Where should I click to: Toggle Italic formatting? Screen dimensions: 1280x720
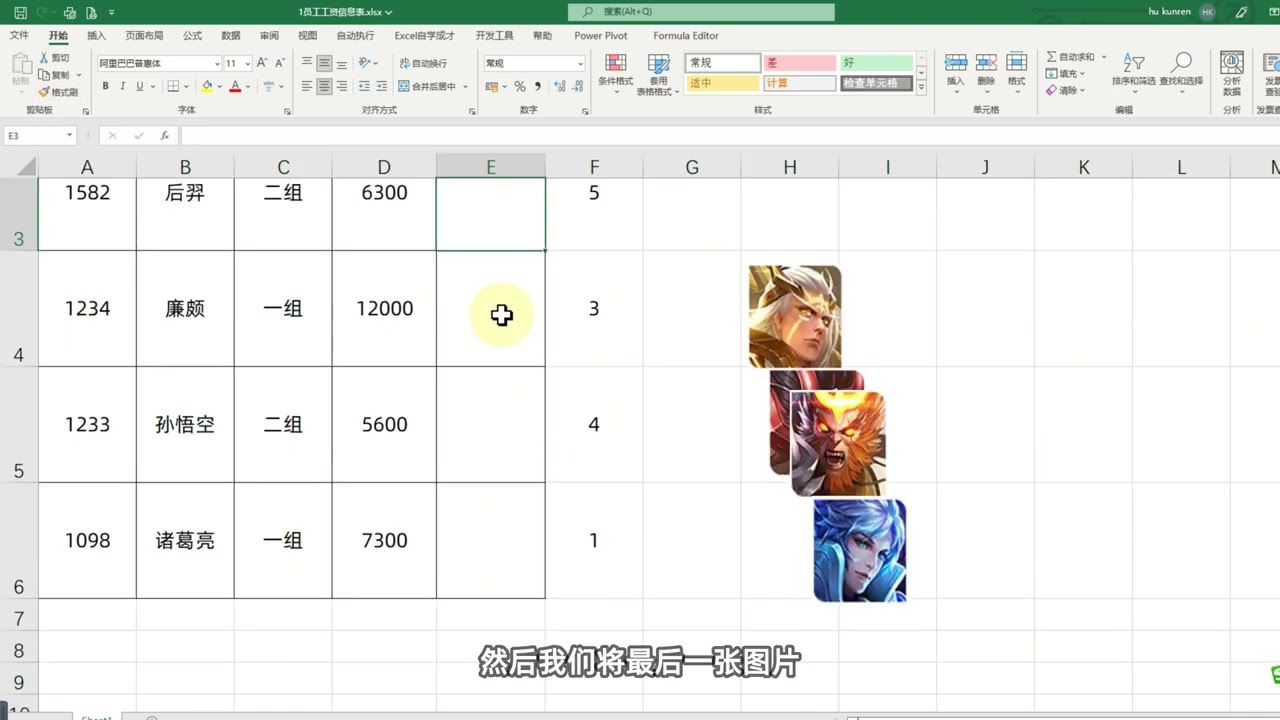[123, 87]
